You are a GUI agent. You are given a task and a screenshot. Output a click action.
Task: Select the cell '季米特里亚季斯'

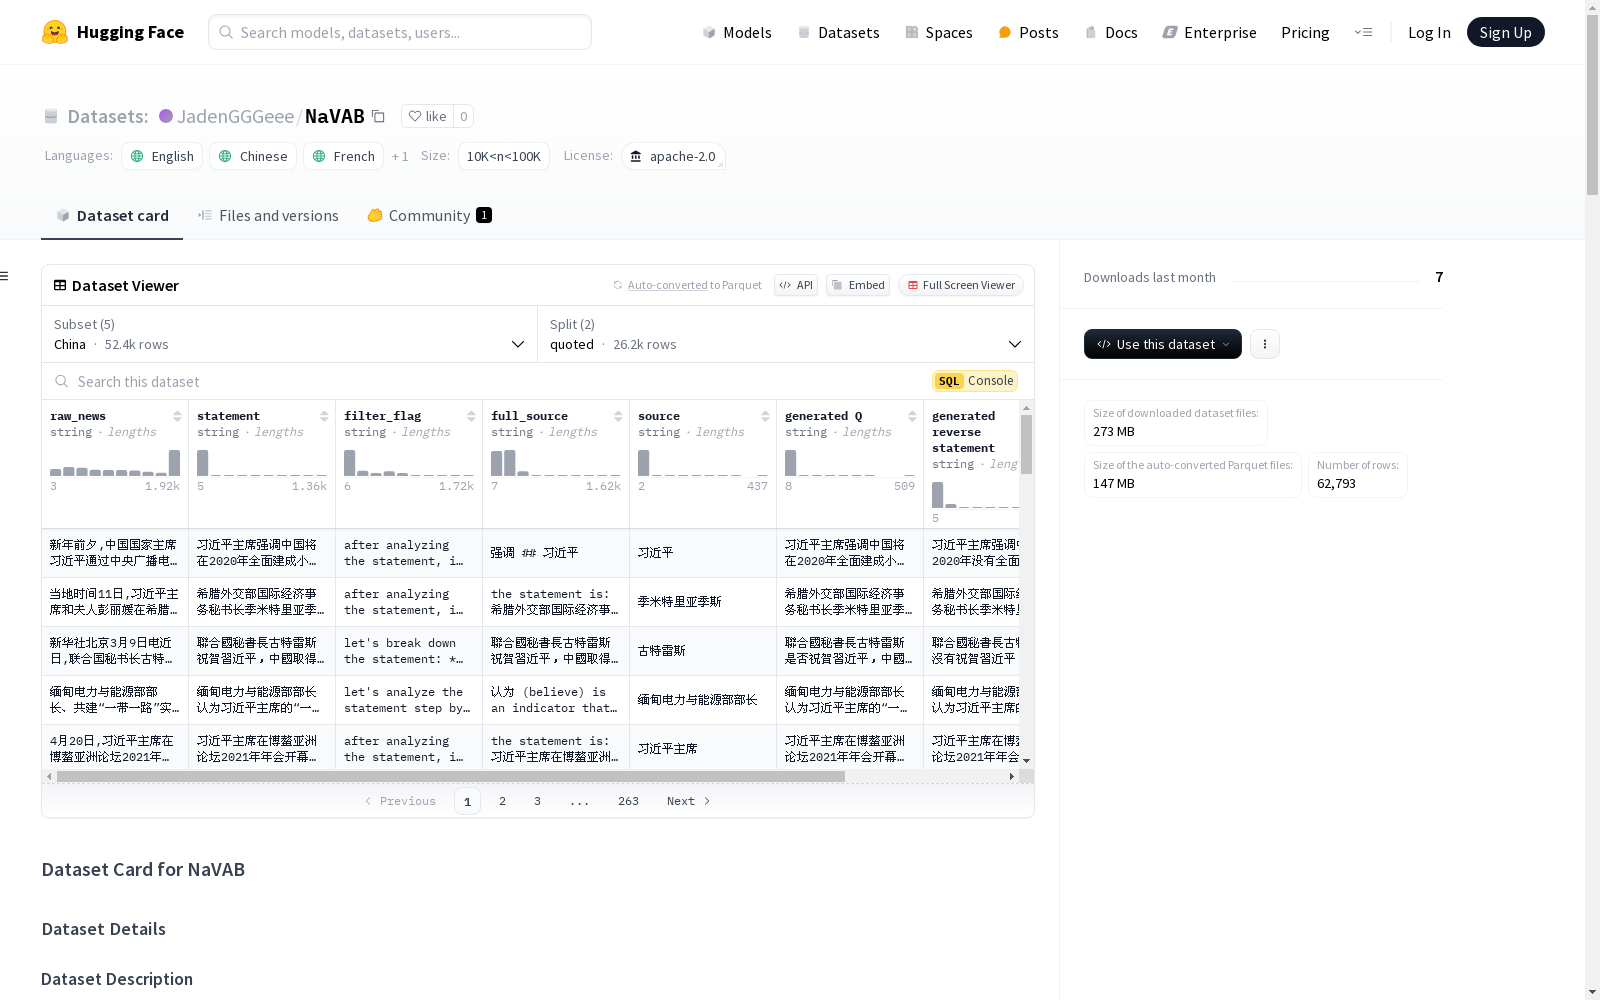(x=703, y=602)
